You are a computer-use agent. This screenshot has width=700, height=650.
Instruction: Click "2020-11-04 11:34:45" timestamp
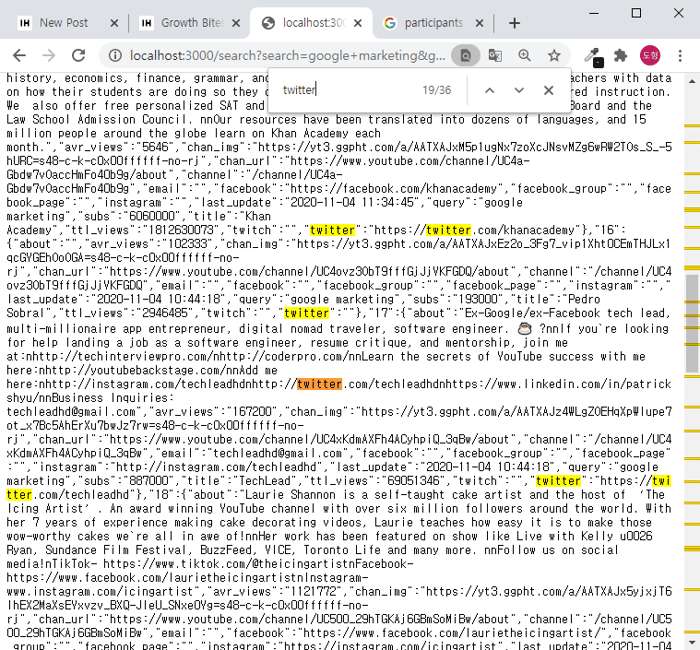[352, 202]
